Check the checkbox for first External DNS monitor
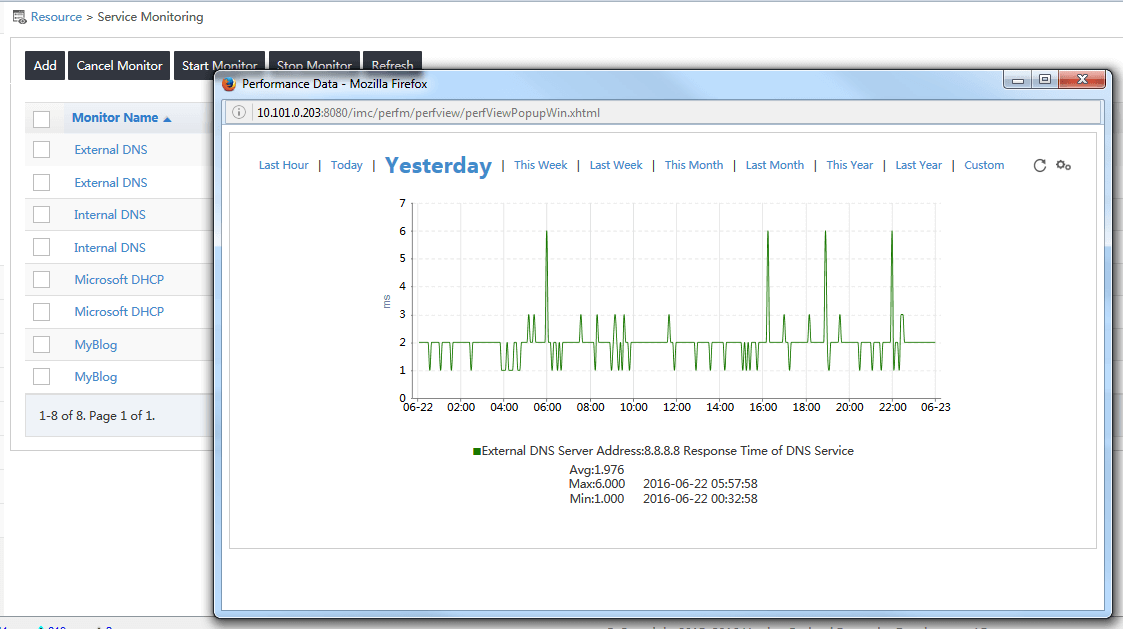This screenshot has height=629, width=1123. (42, 149)
